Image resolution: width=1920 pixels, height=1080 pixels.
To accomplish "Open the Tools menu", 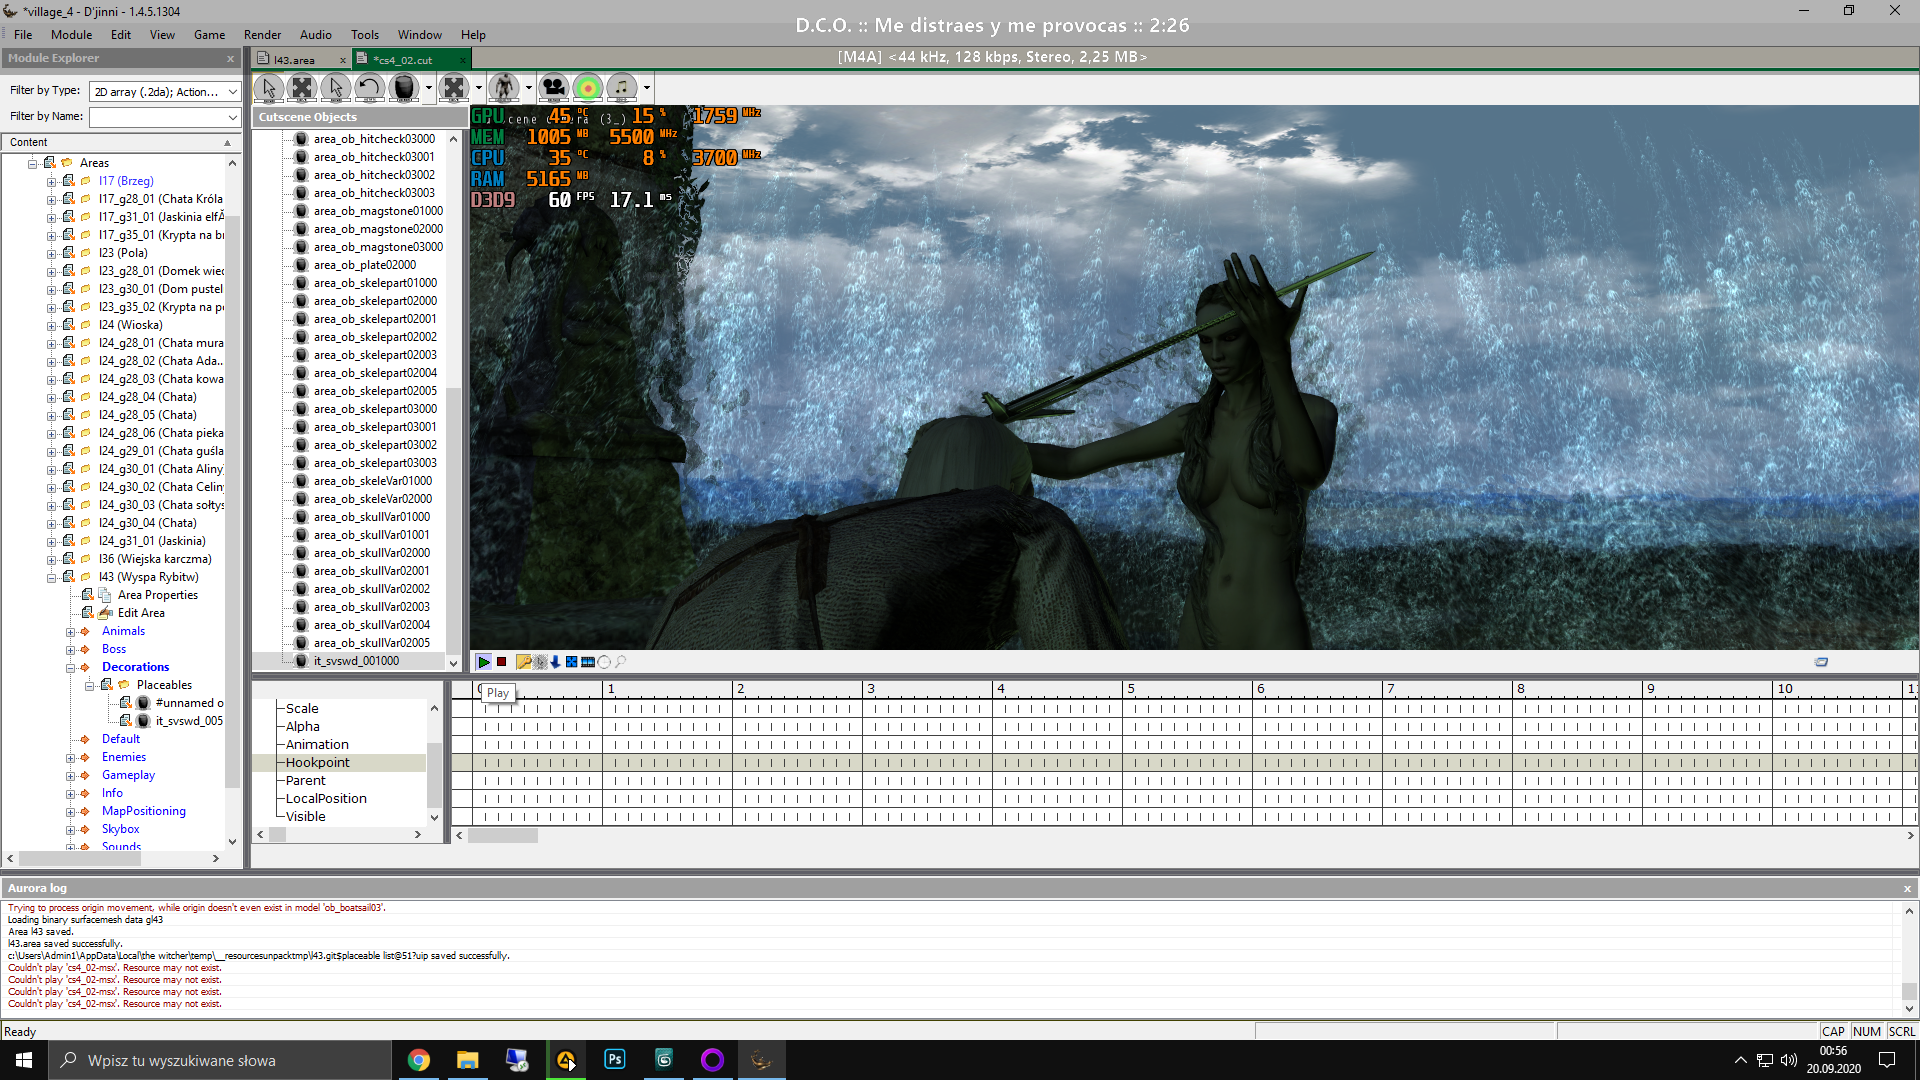I will coord(365,34).
